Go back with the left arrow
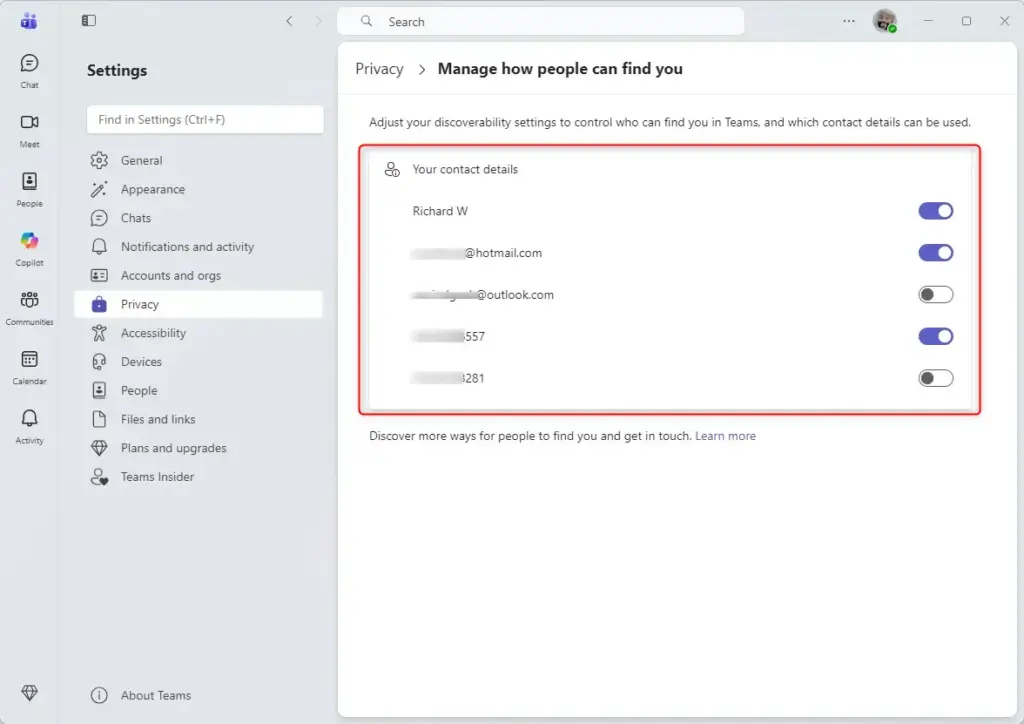1024x724 pixels. tap(289, 21)
